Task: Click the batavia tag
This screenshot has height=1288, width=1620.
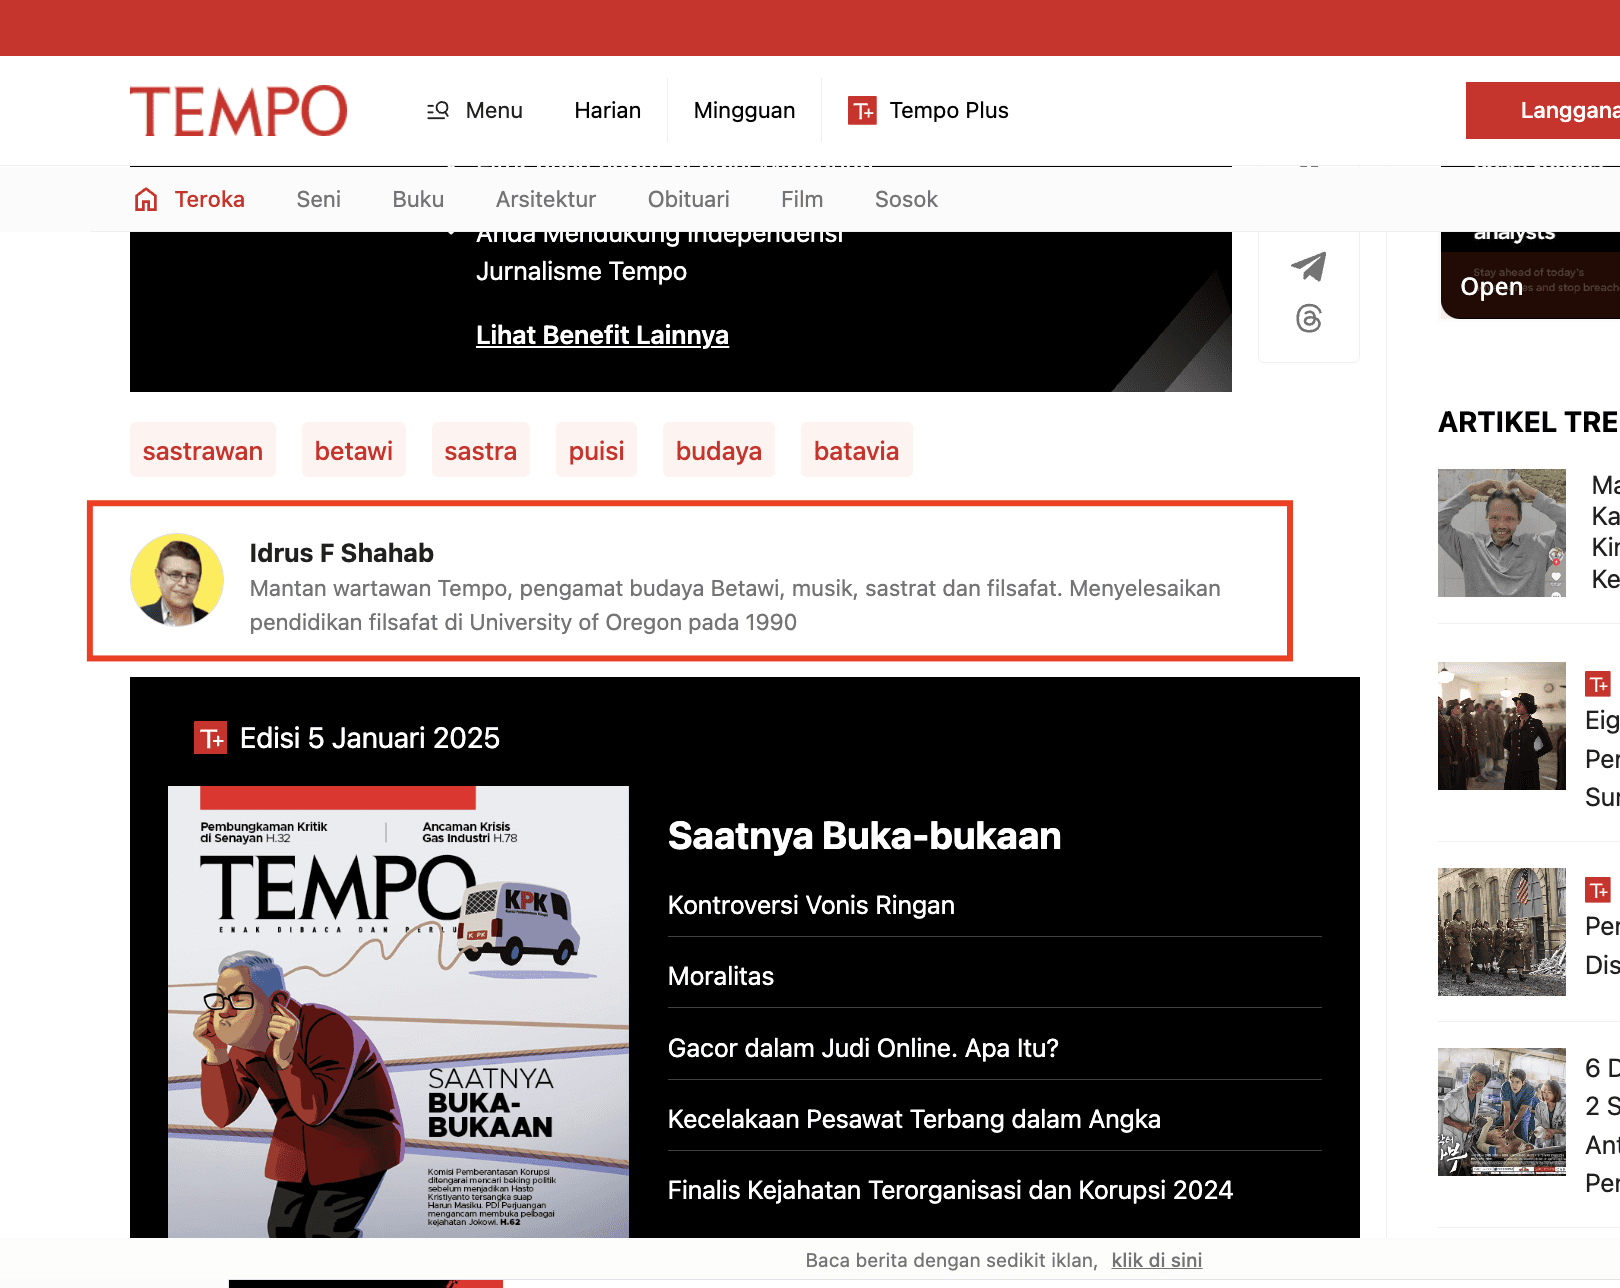Action: (857, 450)
